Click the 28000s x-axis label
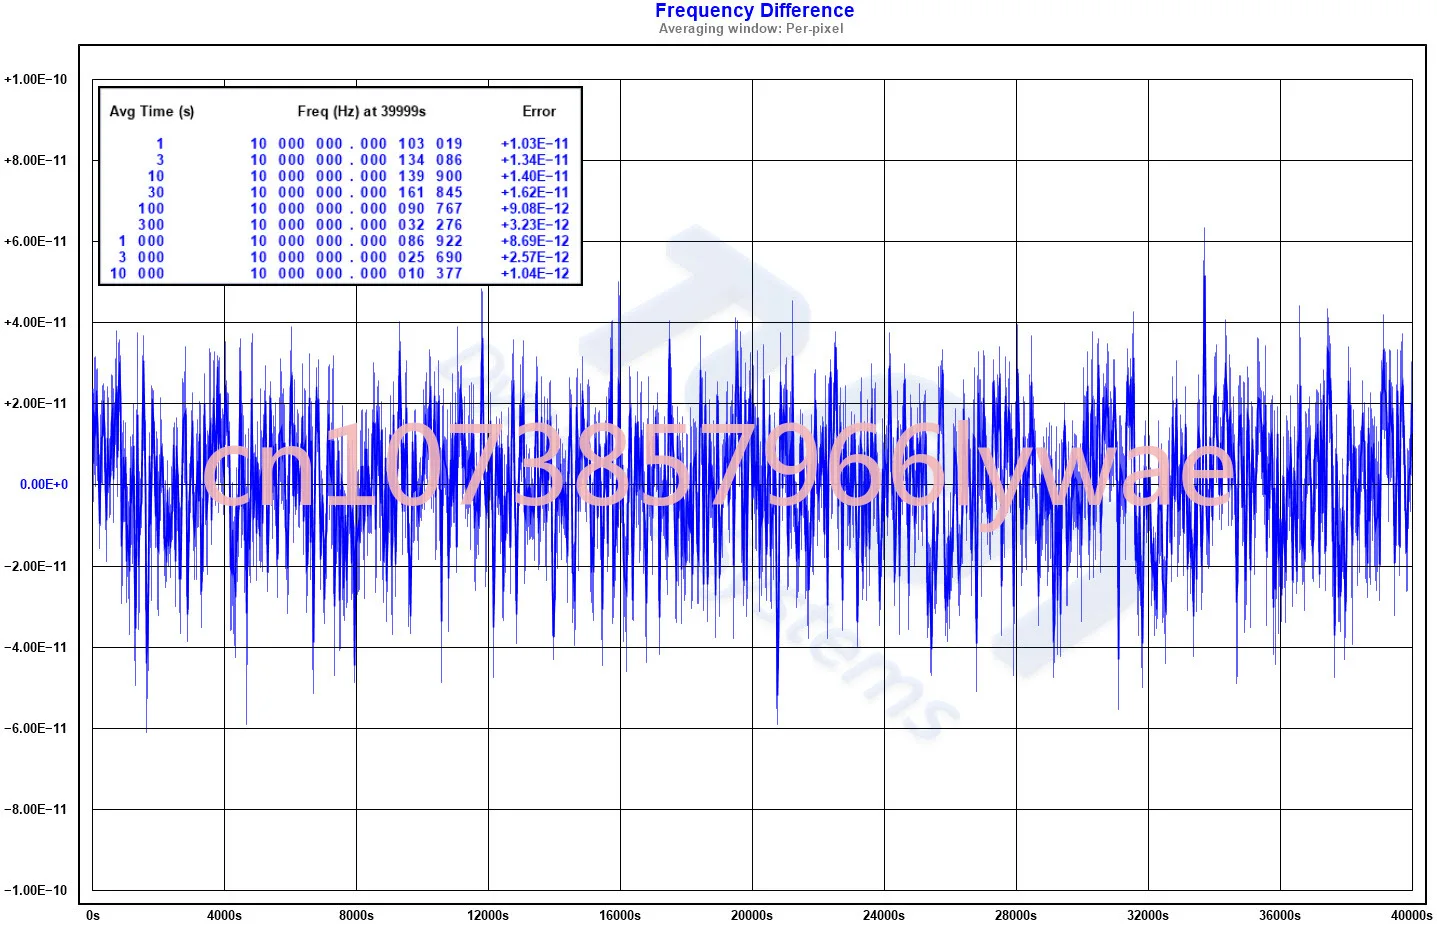 coord(1016,916)
